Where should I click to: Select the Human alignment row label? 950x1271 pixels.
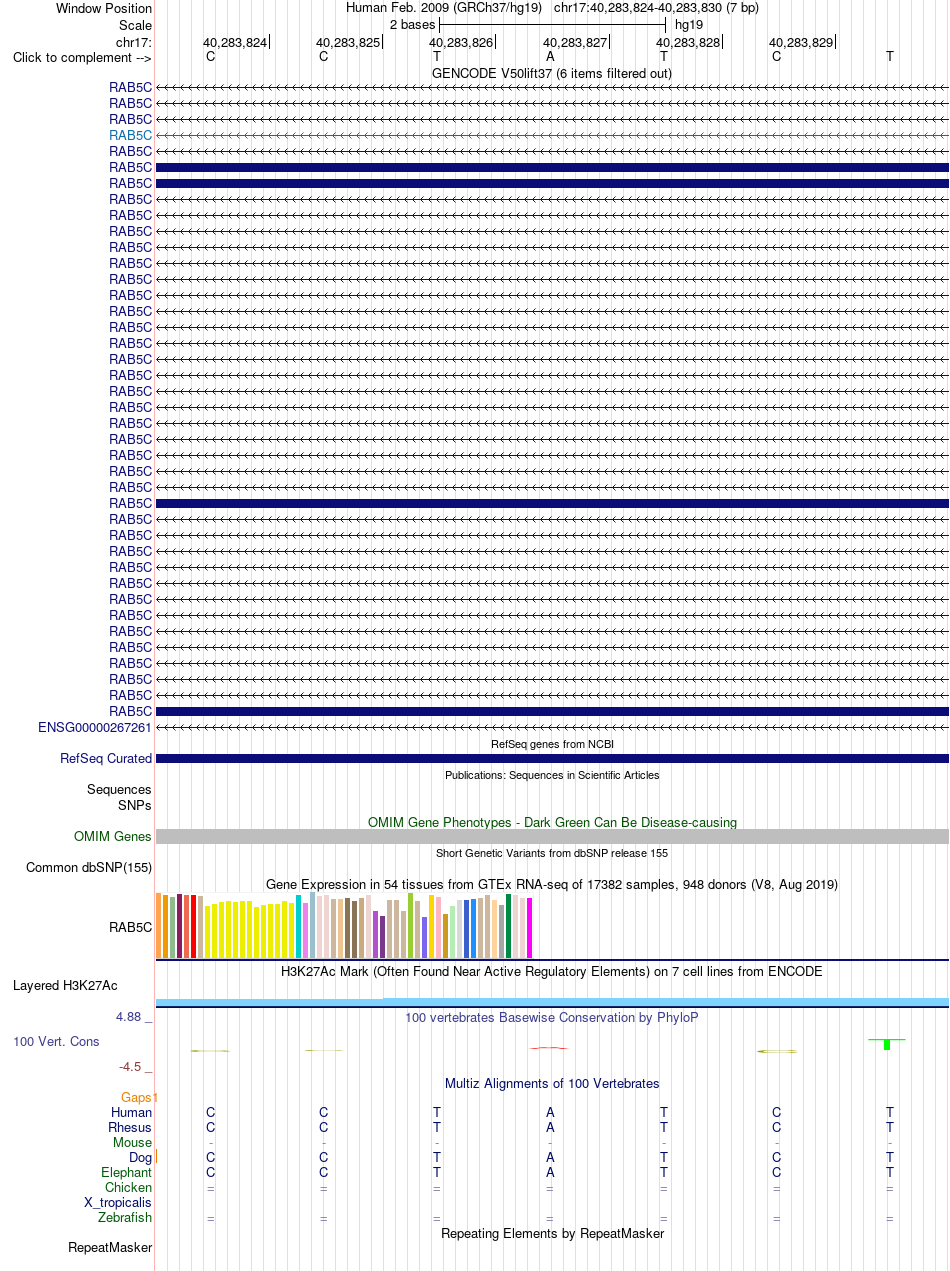coord(132,1113)
